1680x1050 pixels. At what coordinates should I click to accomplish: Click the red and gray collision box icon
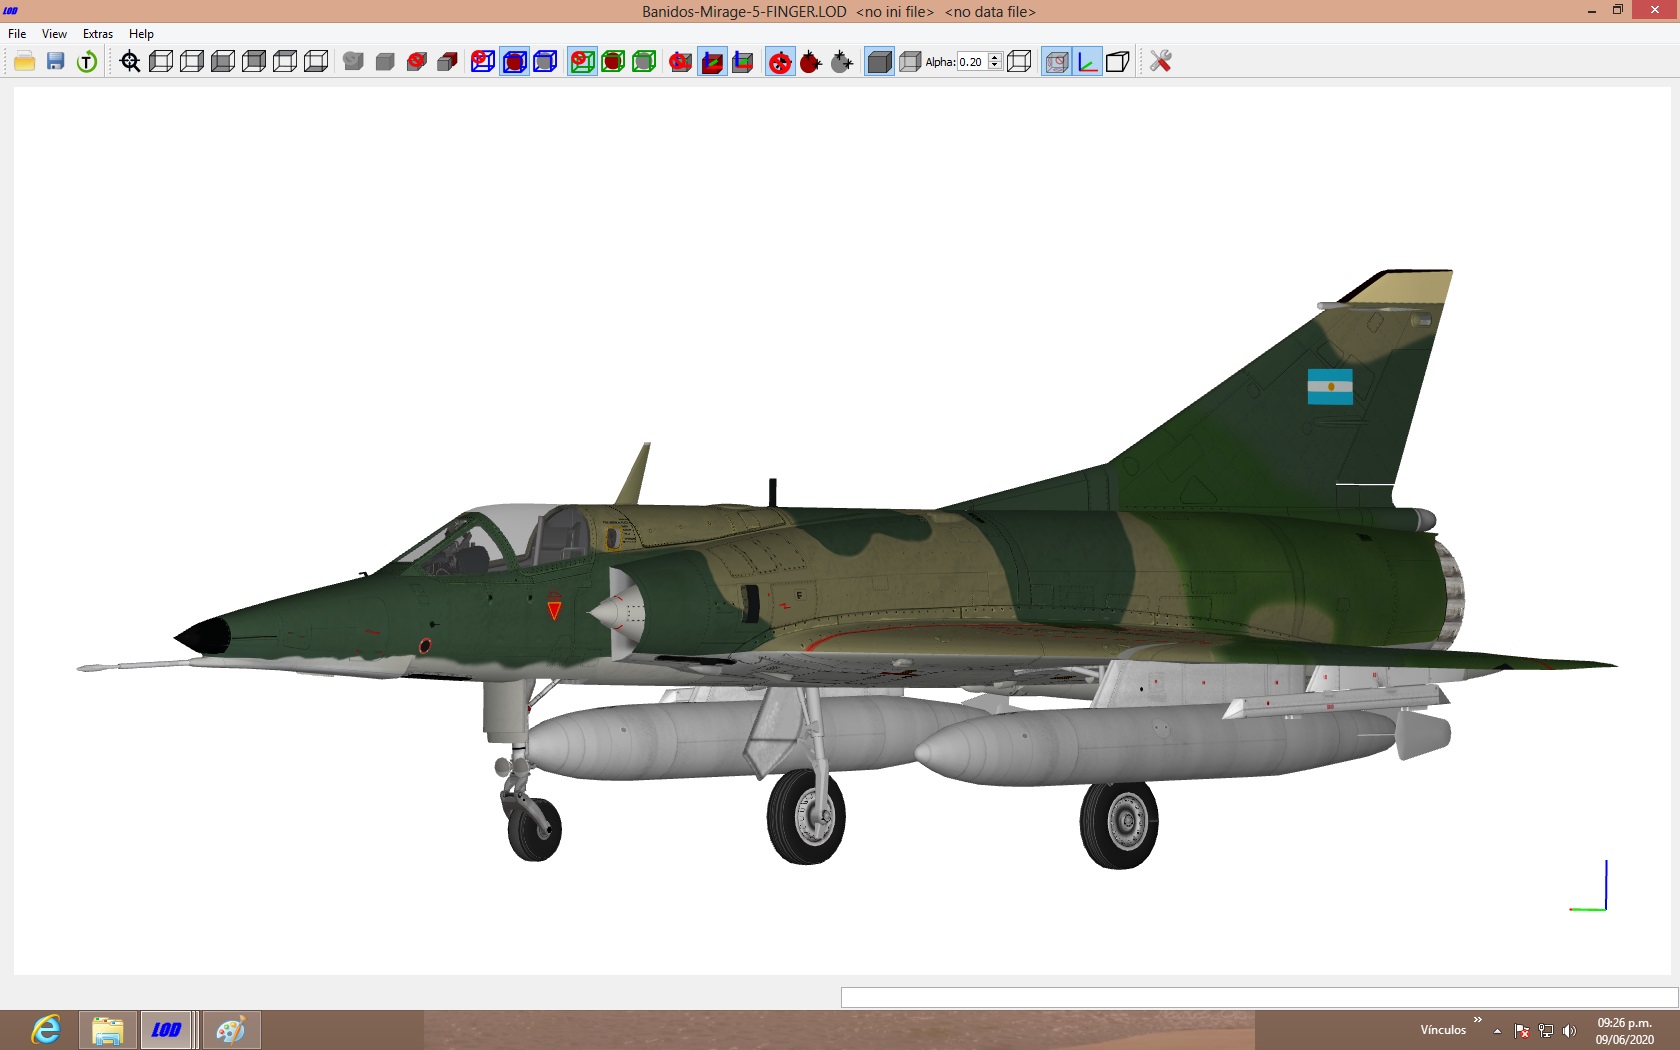tap(447, 61)
